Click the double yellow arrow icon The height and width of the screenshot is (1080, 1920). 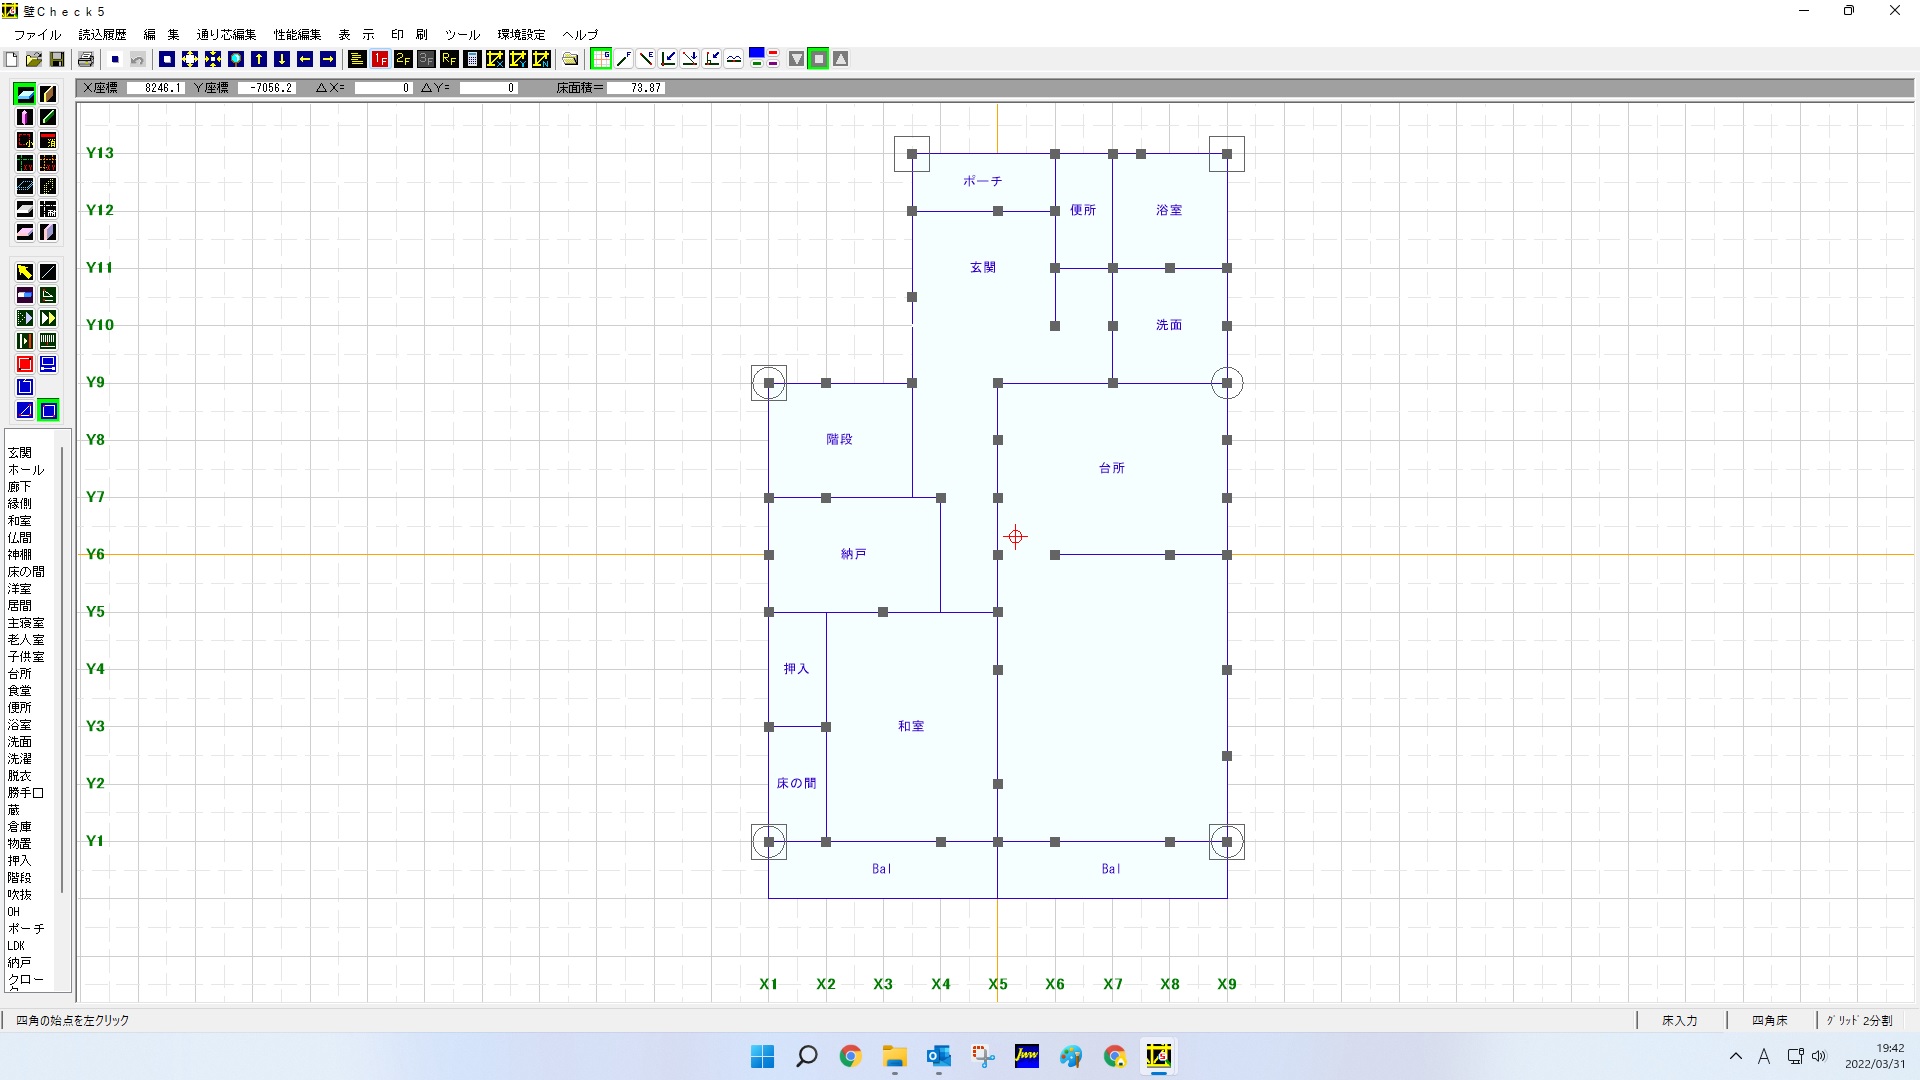[x=48, y=318]
